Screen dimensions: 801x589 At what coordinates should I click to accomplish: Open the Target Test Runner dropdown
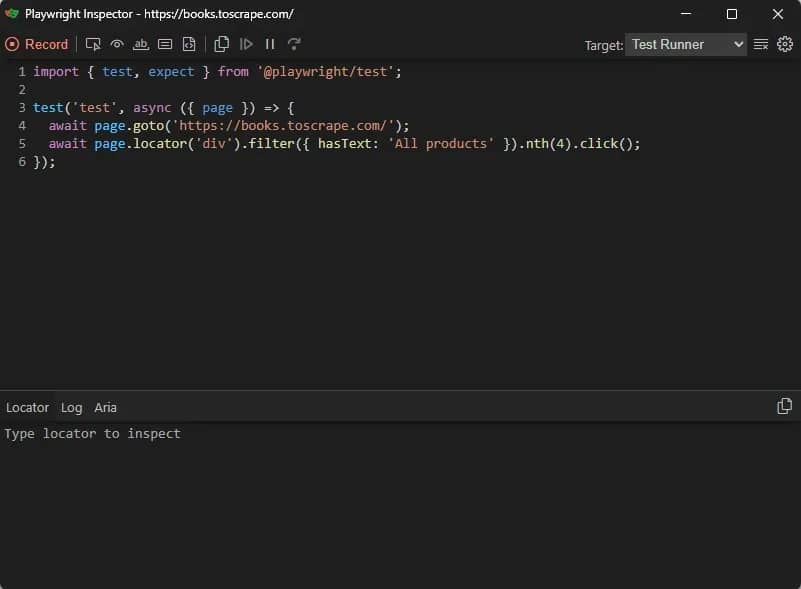point(685,44)
